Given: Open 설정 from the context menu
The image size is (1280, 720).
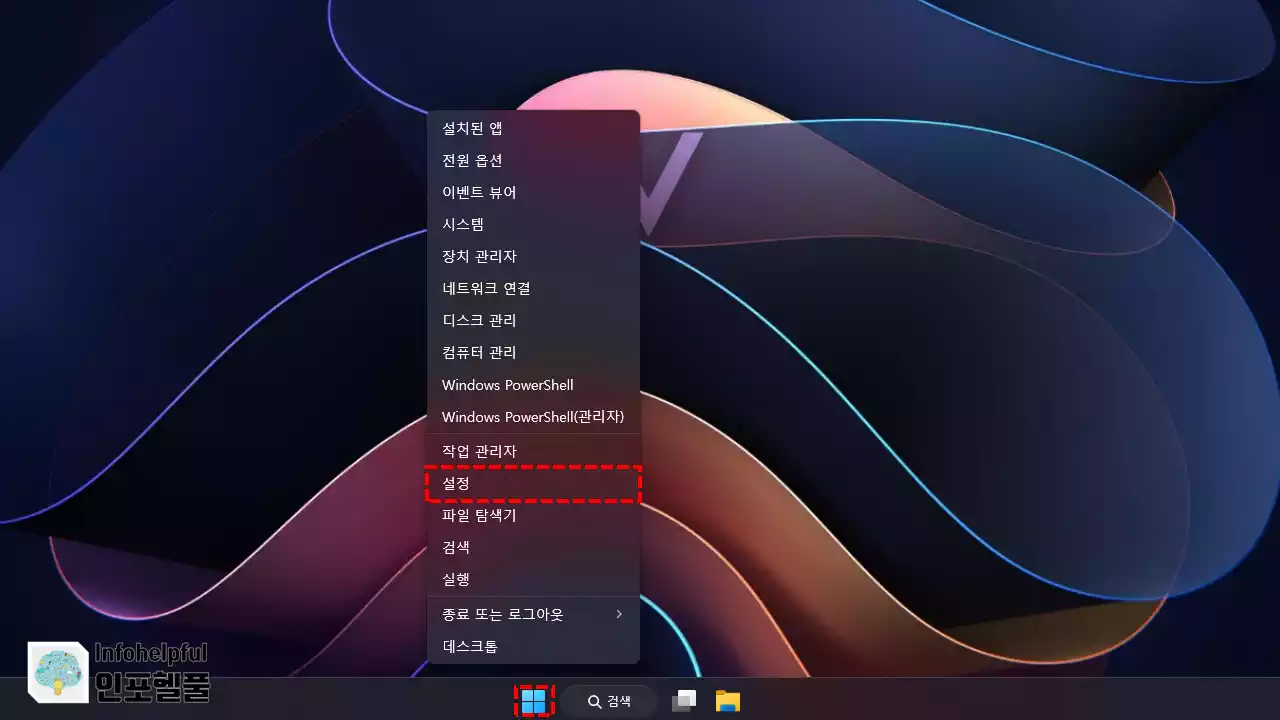Looking at the screenshot, I should coord(533,484).
